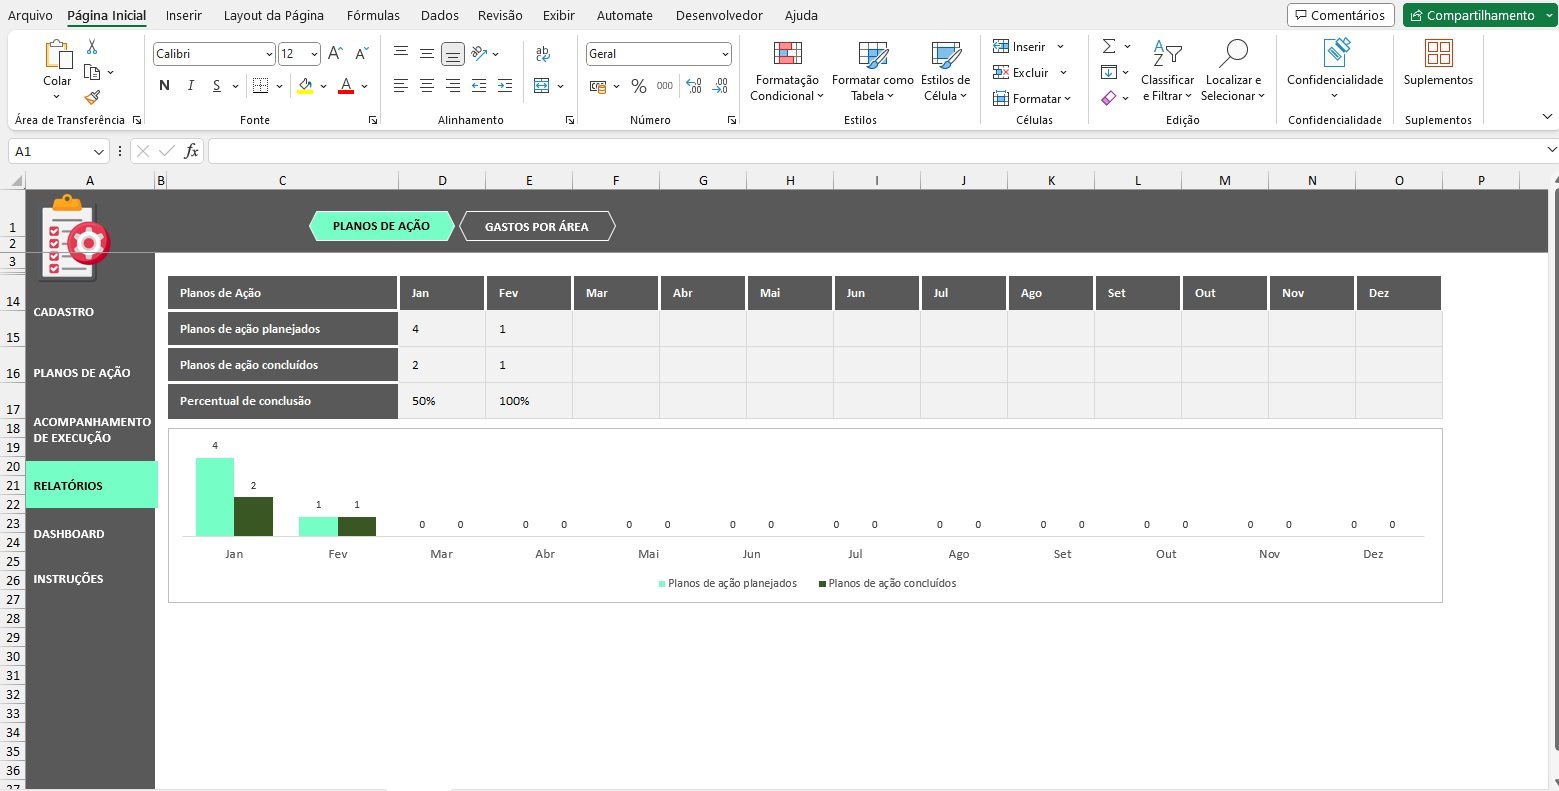
Task: Click the percent style icon
Action: click(x=638, y=86)
